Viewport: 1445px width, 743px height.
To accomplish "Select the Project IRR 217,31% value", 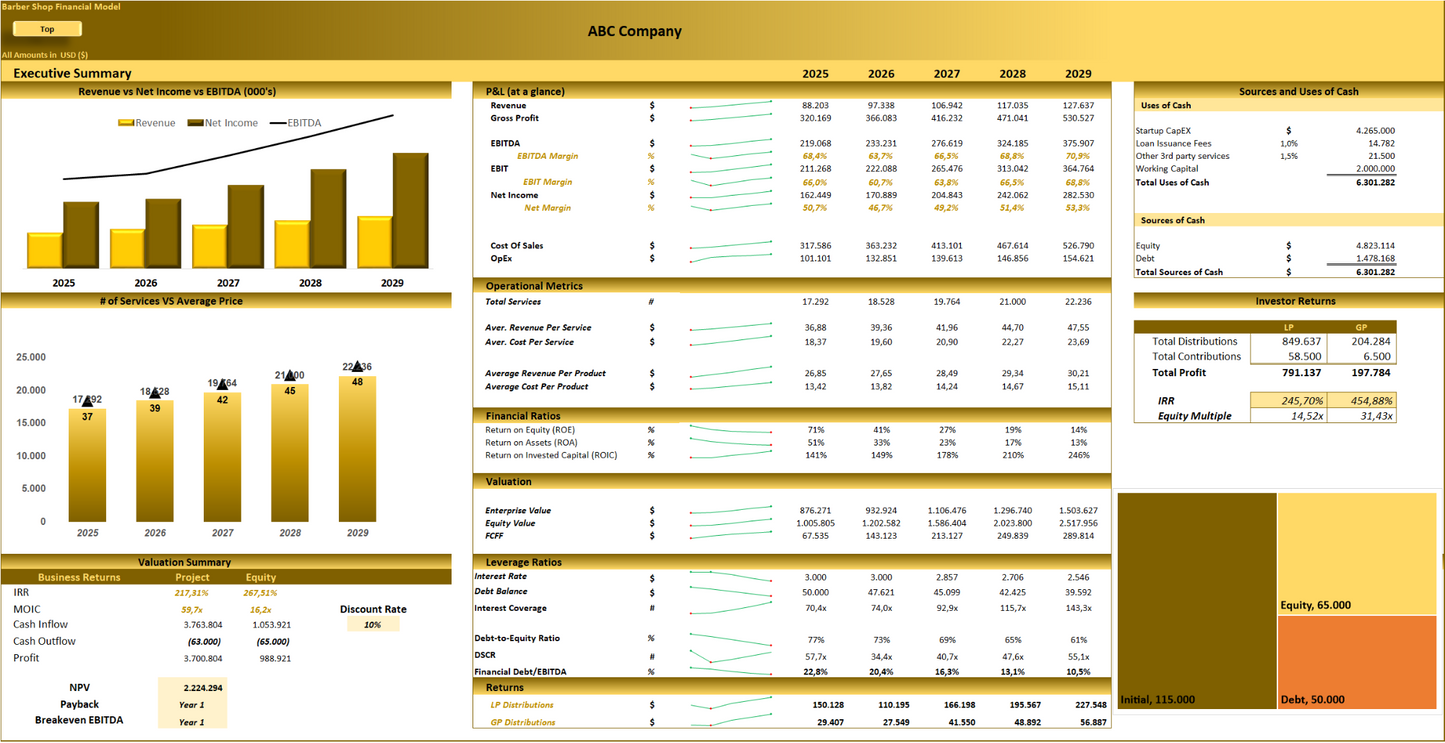I will (191, 593).
